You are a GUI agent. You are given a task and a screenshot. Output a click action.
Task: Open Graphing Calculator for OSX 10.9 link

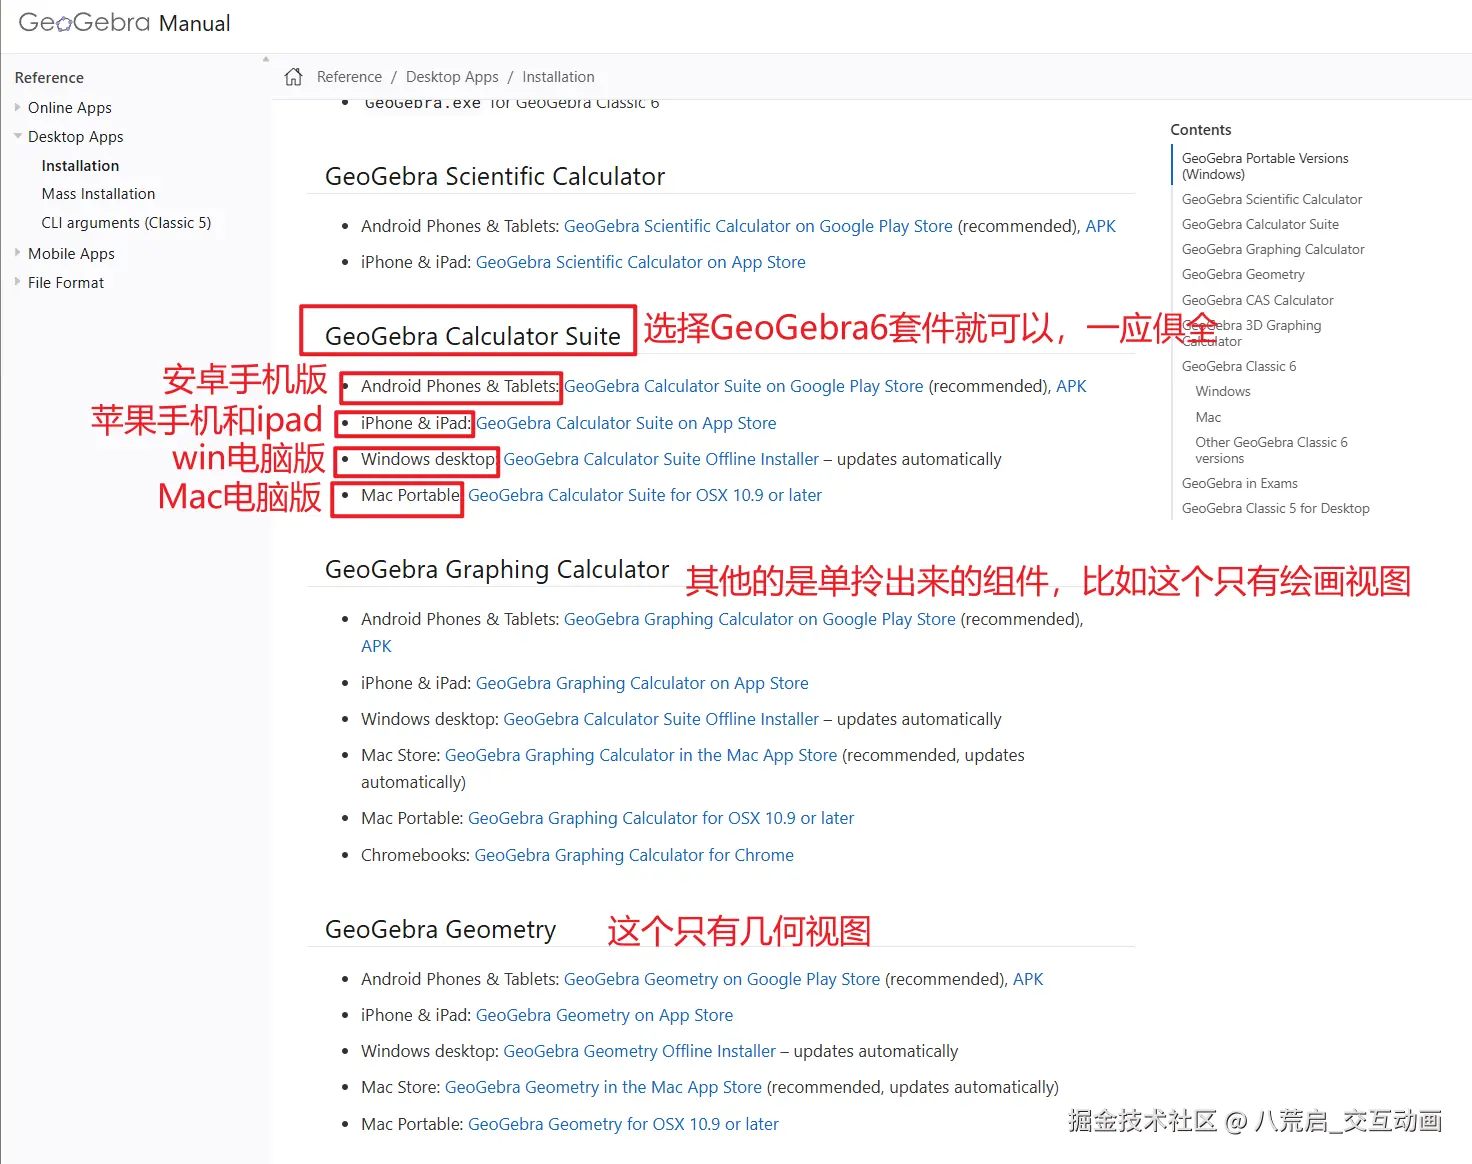[x=661, y=818]
